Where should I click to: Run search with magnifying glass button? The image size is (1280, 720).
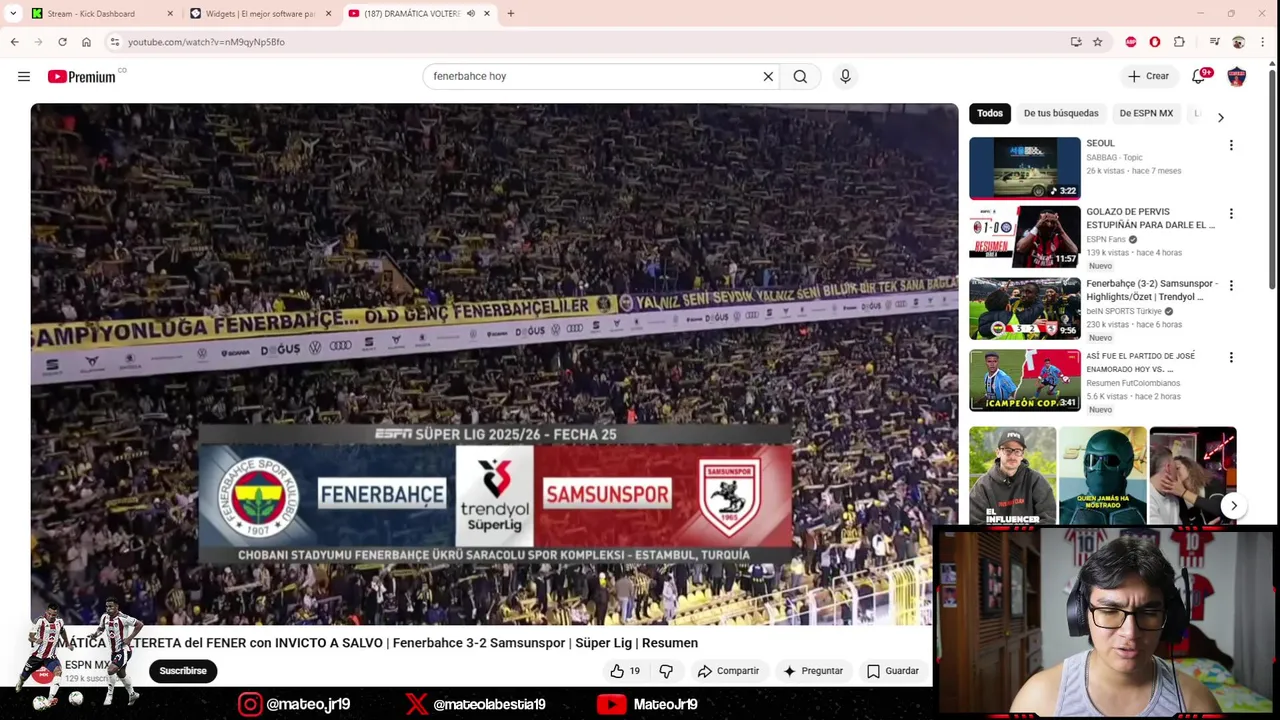(800, 76)
